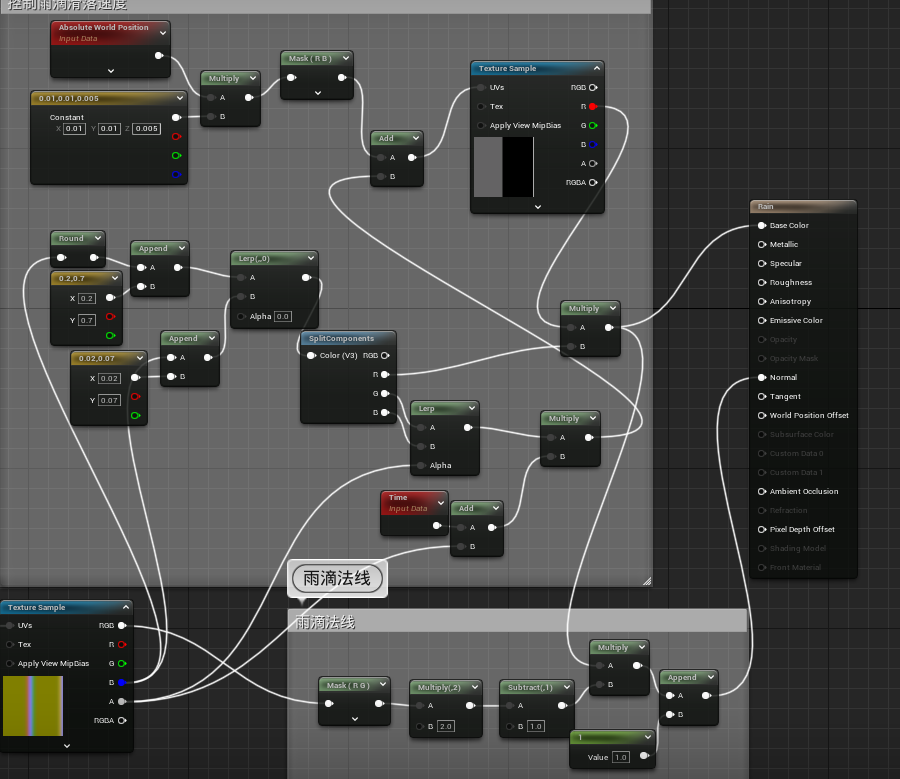Click the Metallic input pin
The image size is (900, 779).
point(762,244)
